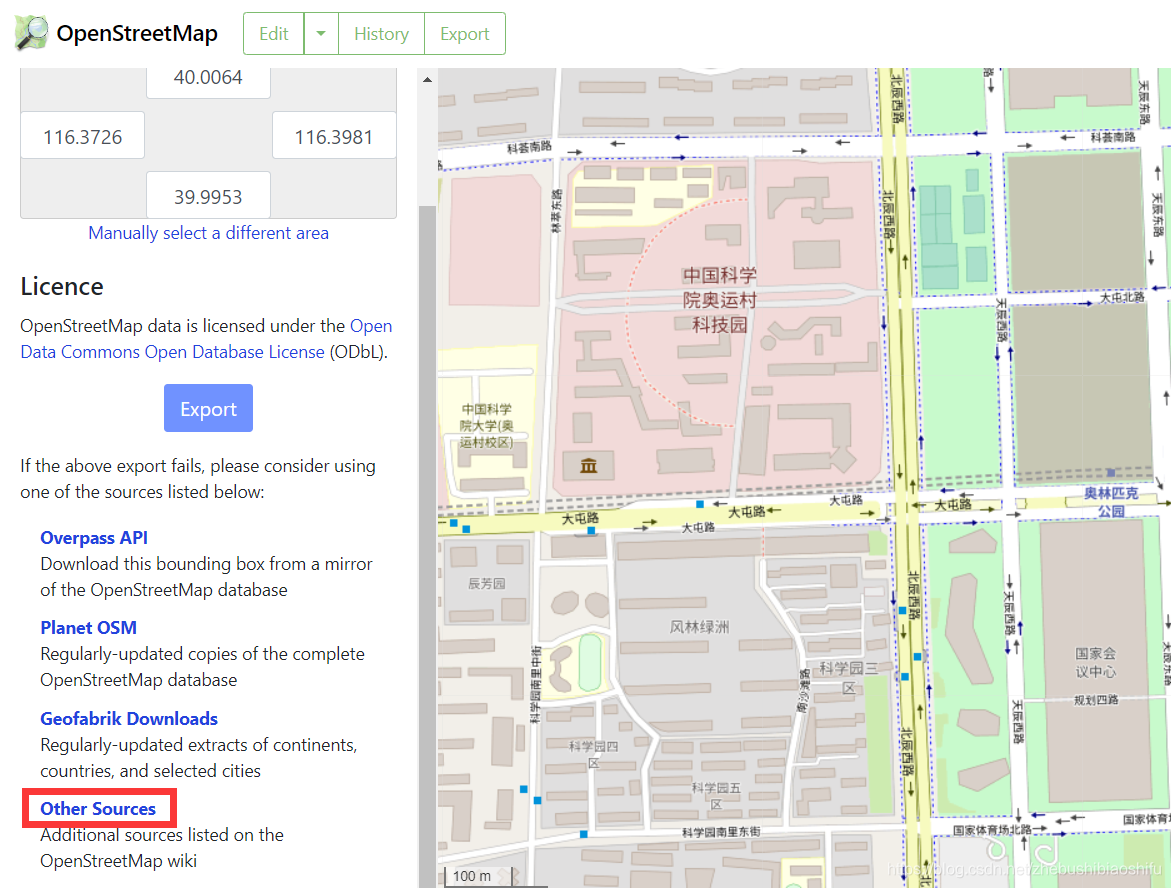1171x888 pixels.
Task: Click the OpenStreetMap logo icon
Action: click(x=32, y=32)
